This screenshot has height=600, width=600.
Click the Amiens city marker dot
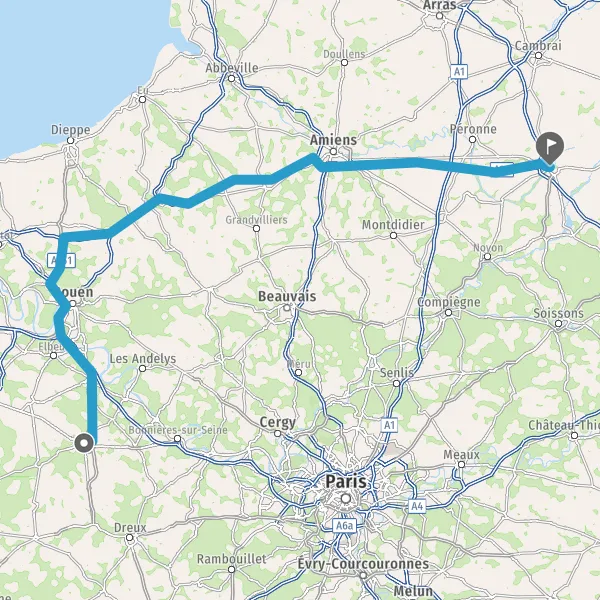[x=333, y=152]
